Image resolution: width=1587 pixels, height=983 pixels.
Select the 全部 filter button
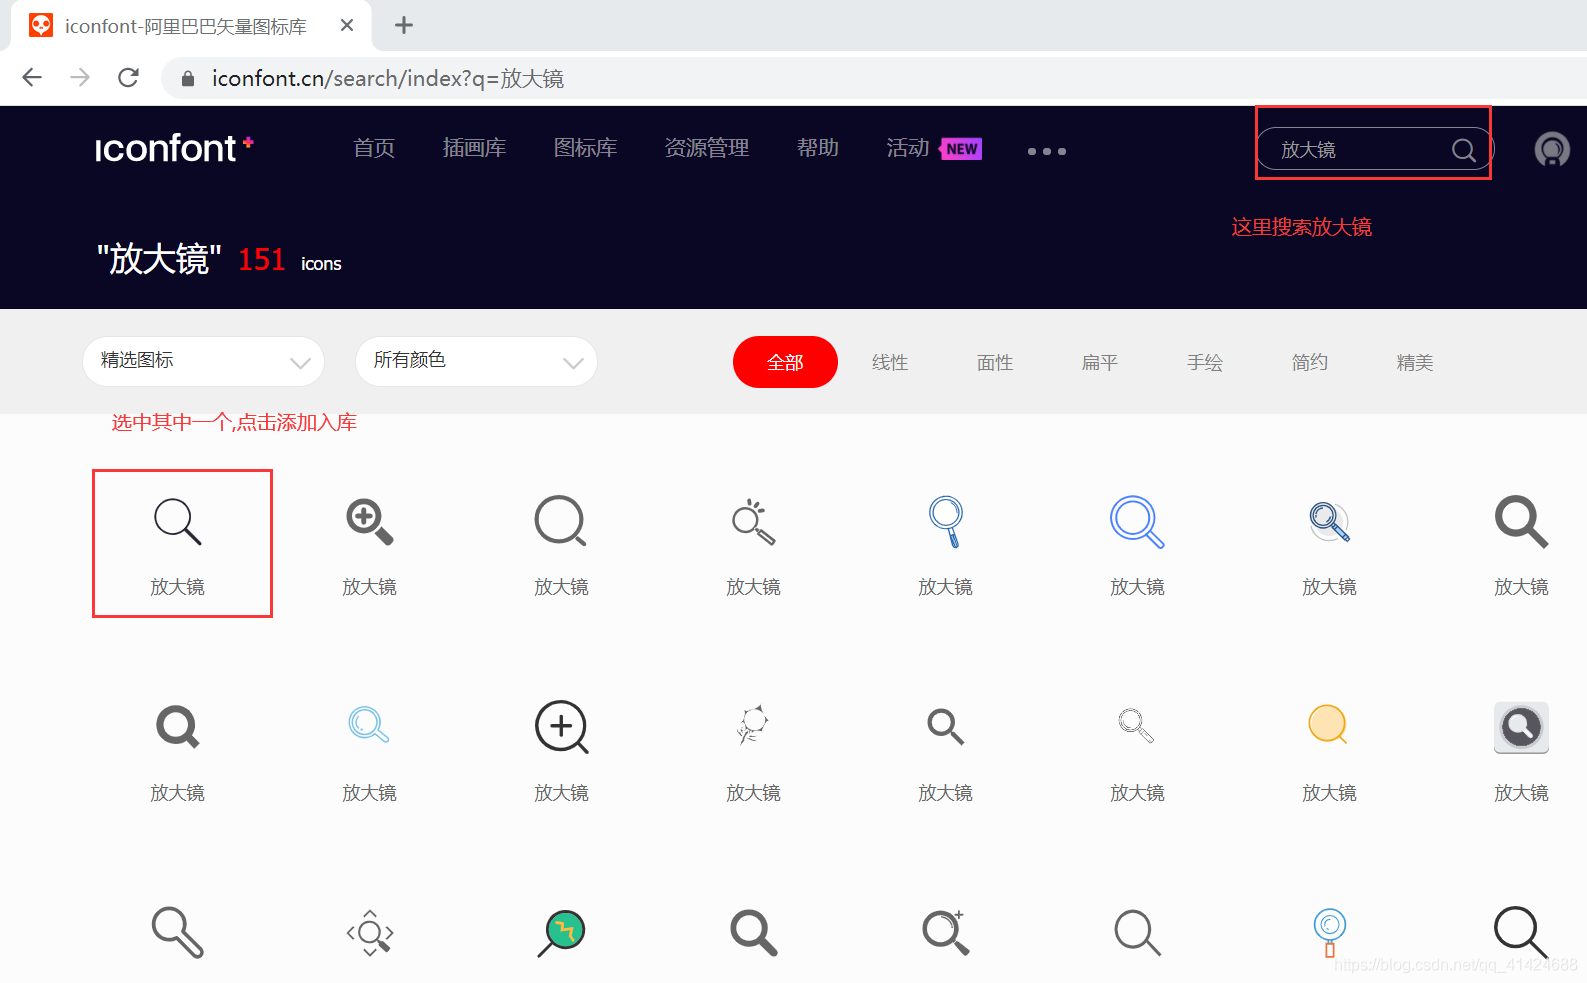pos(785,362)
